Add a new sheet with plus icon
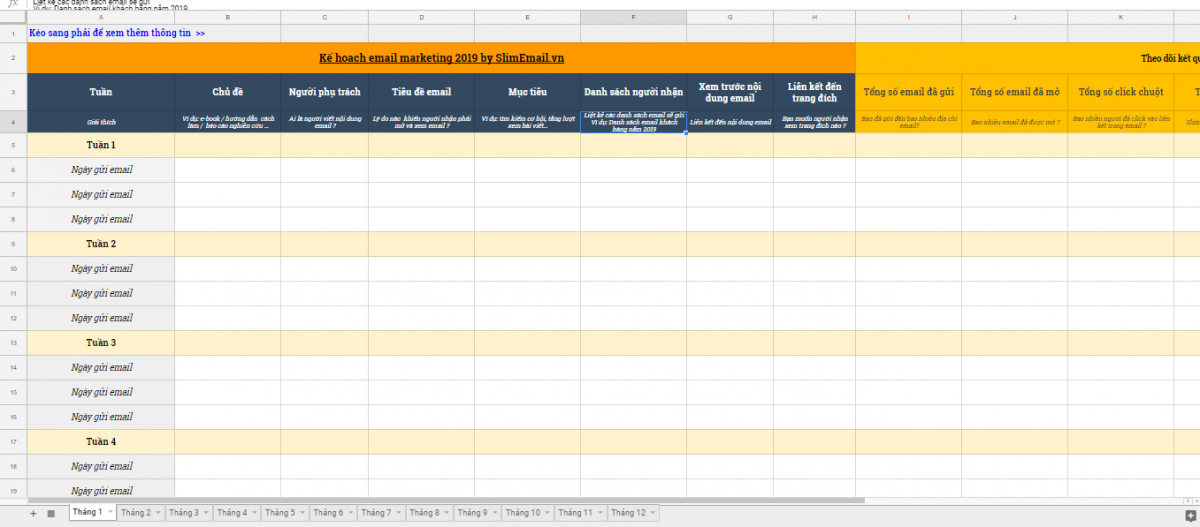1200x527 pixels. point(33,513)
